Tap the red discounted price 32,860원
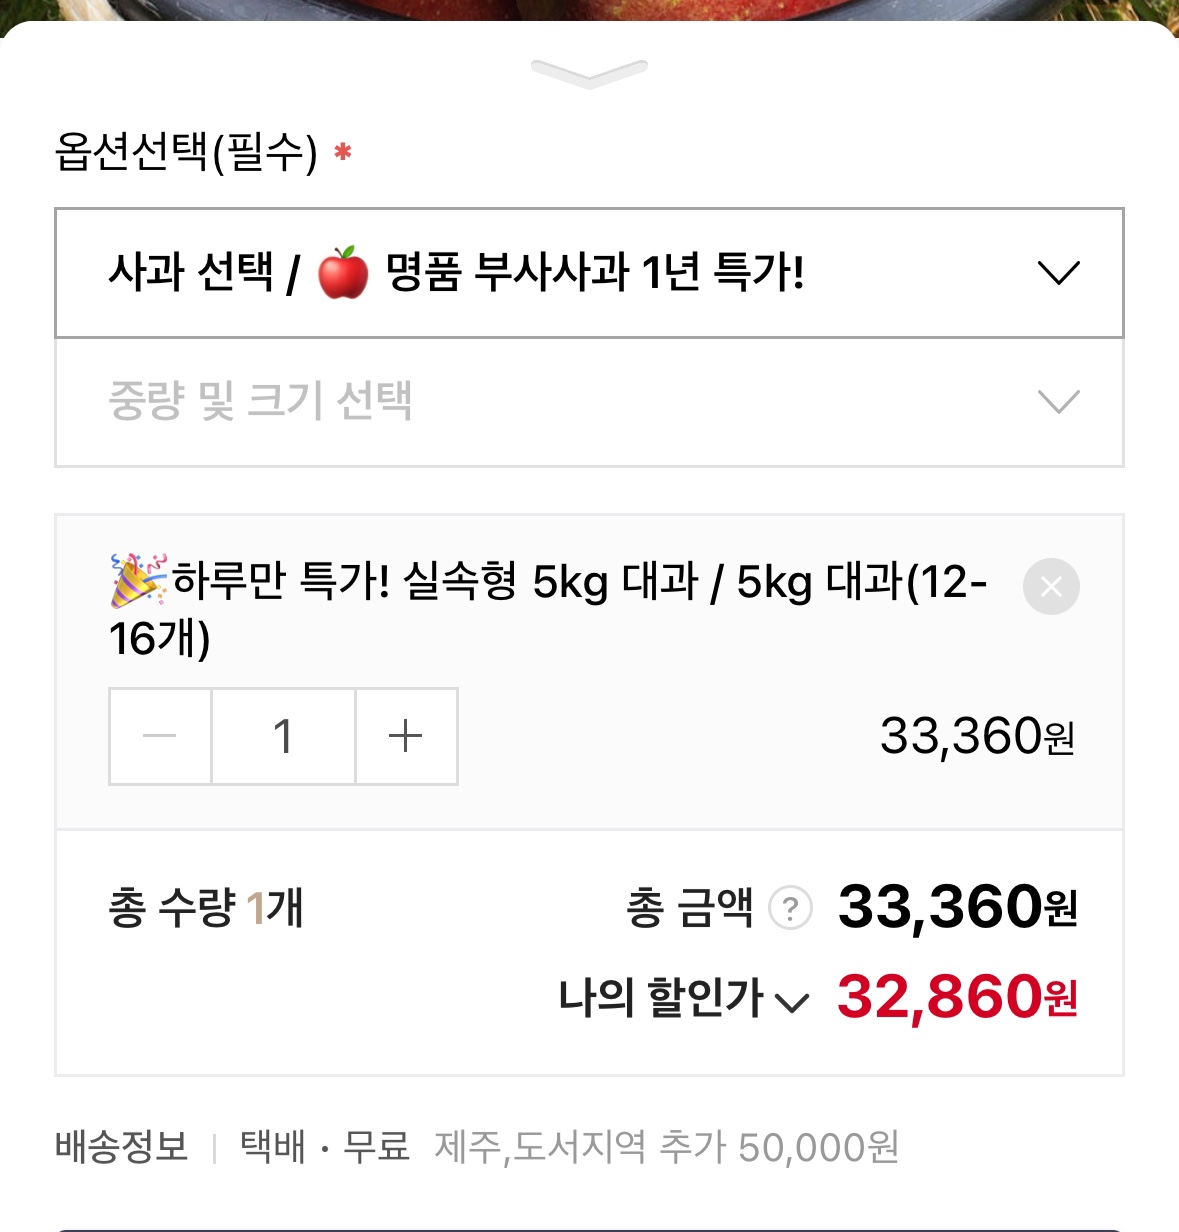Image resolution: width=1179 pixels, height=1232 pixels. [956, 998]
